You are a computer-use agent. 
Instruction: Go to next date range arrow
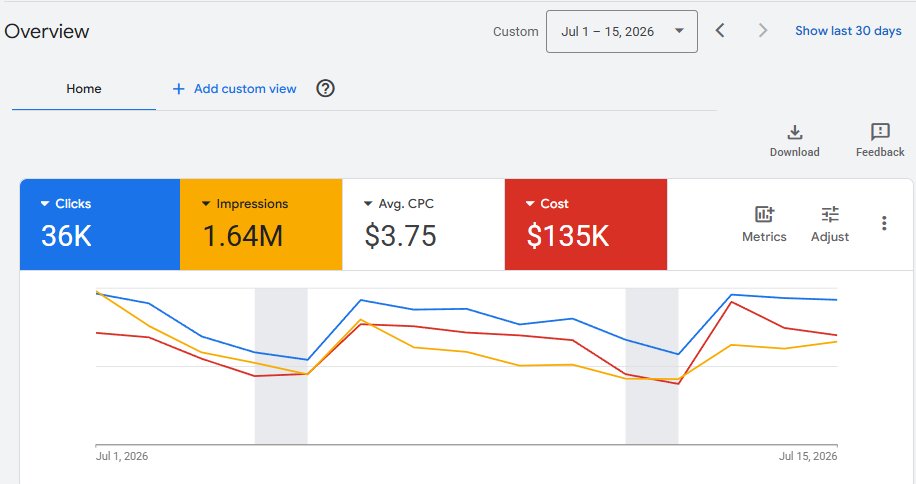click(x=762, y=30)
